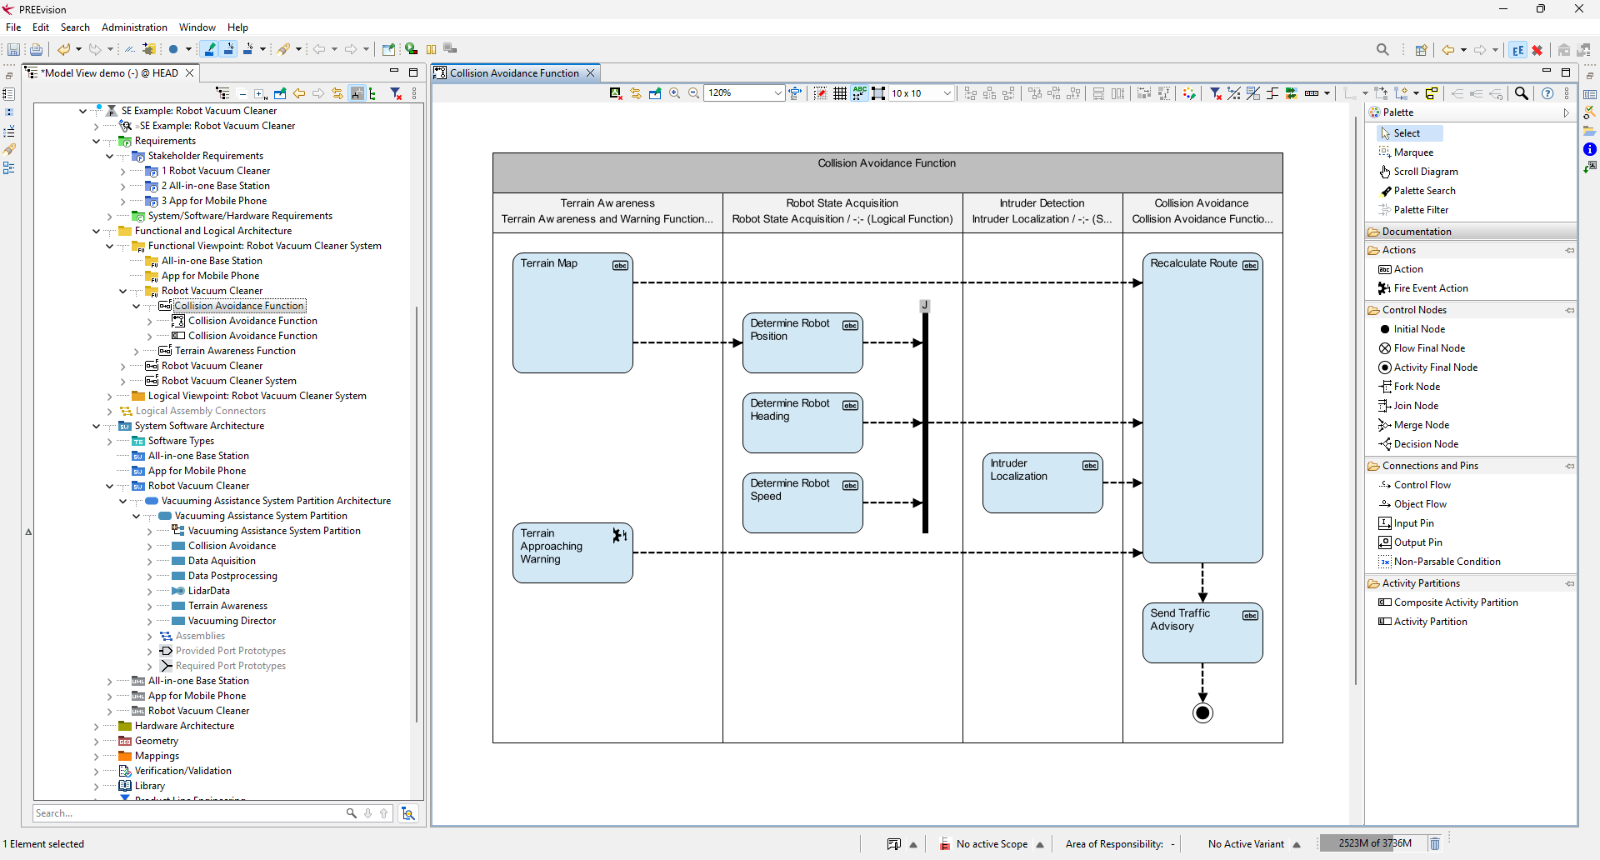Click filter icon in Model View toolbar

396,93
